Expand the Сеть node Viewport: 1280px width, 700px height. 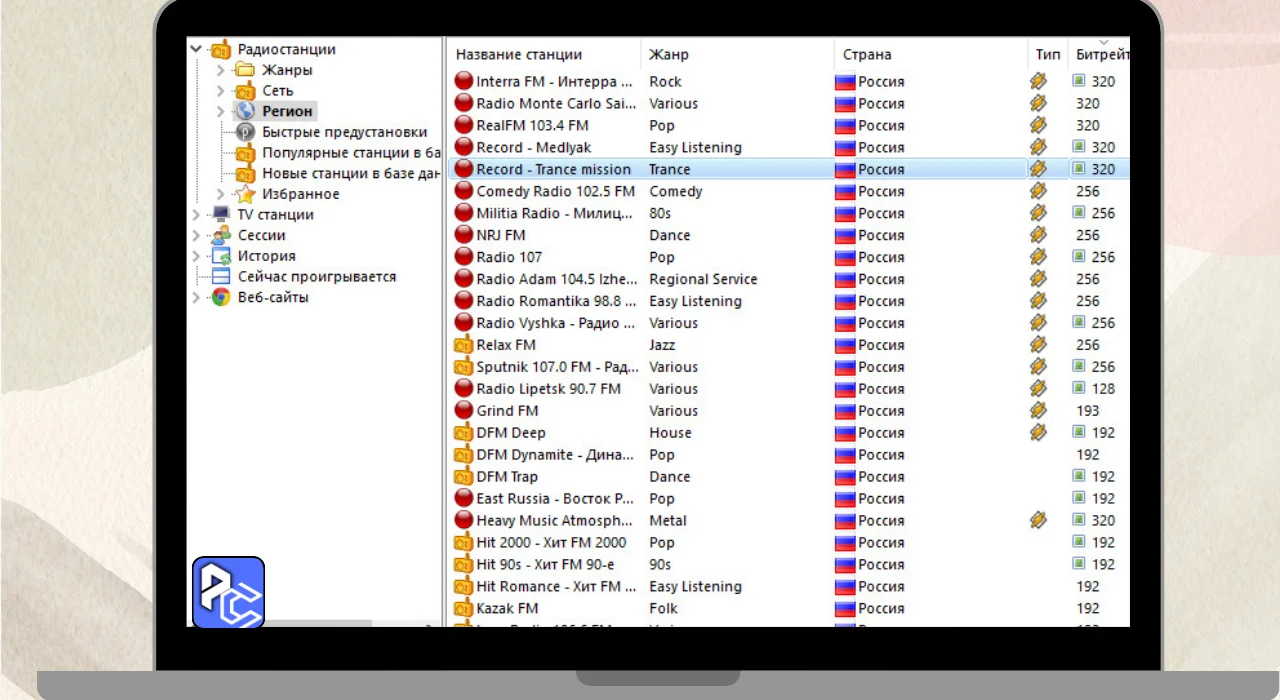point(221,91)
